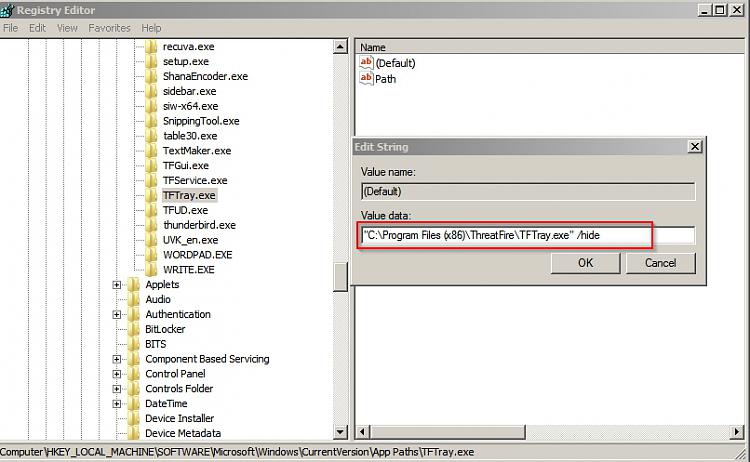Click the Name column header

pos(552,47)
